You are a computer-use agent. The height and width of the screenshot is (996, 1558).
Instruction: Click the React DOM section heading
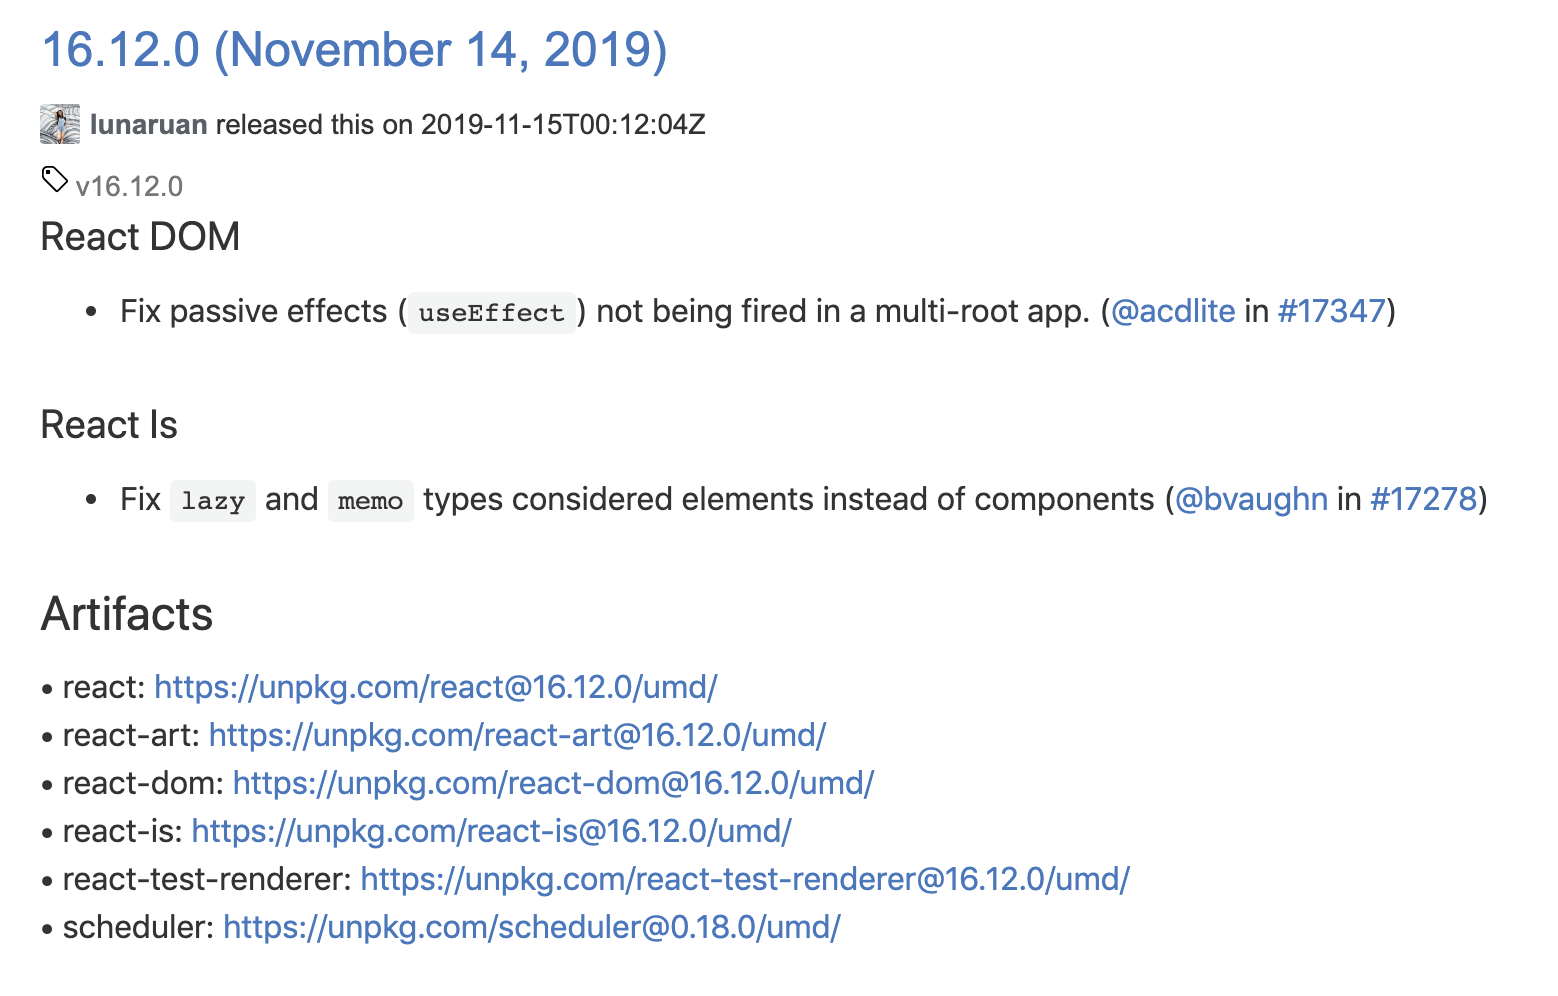coord(140,237)
